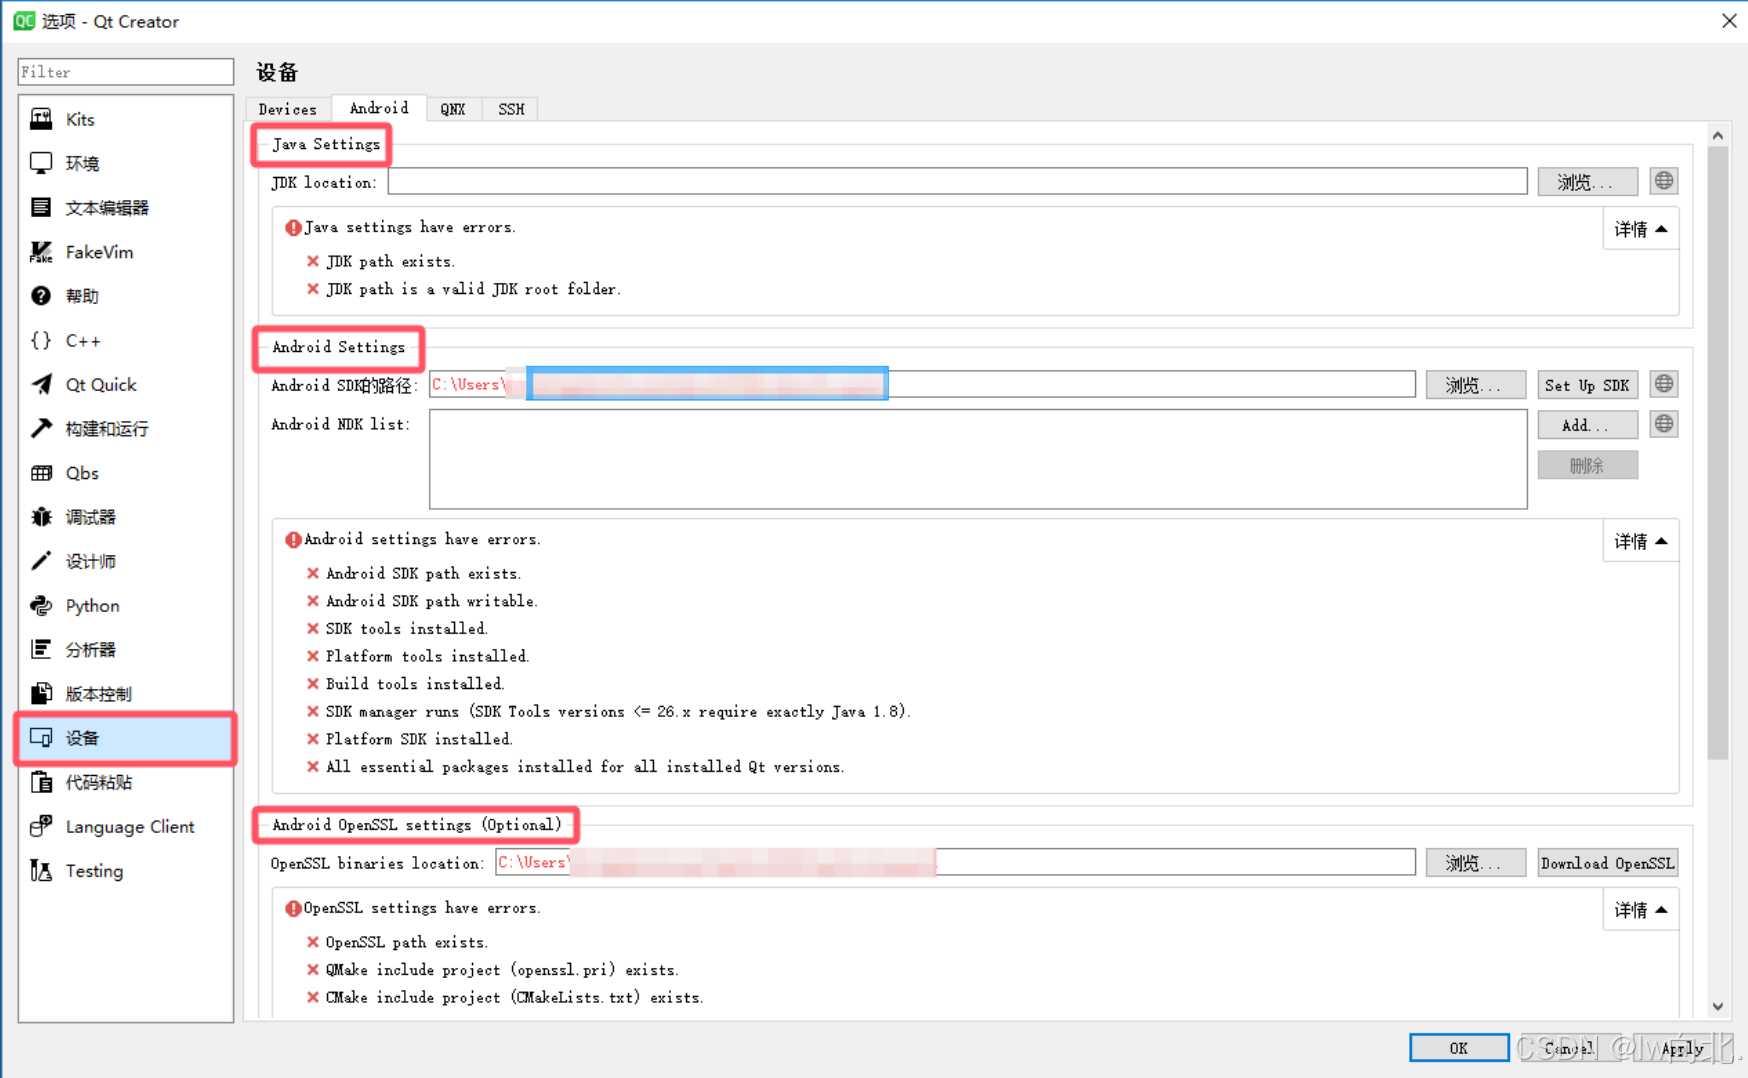Select the 设计师 designer category
The image size is (1748, 1078).
point(125,561)
